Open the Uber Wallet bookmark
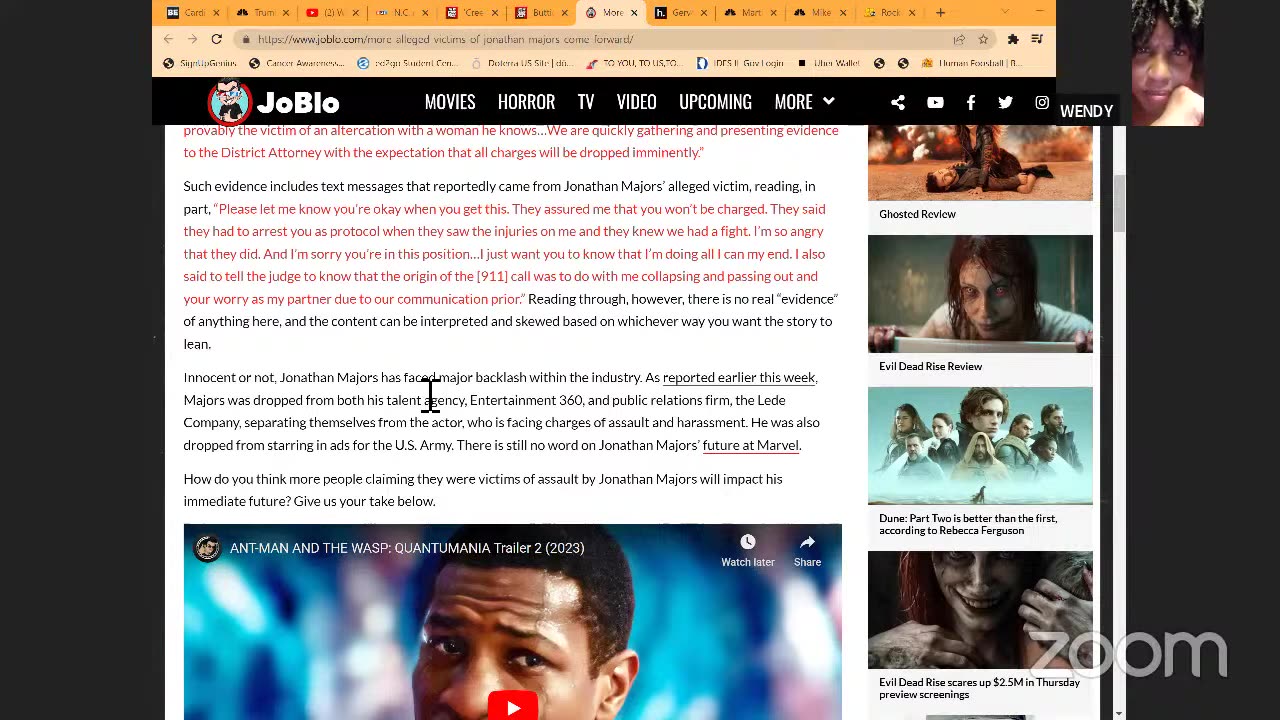The image size is (1280, 720). (829, 63)
